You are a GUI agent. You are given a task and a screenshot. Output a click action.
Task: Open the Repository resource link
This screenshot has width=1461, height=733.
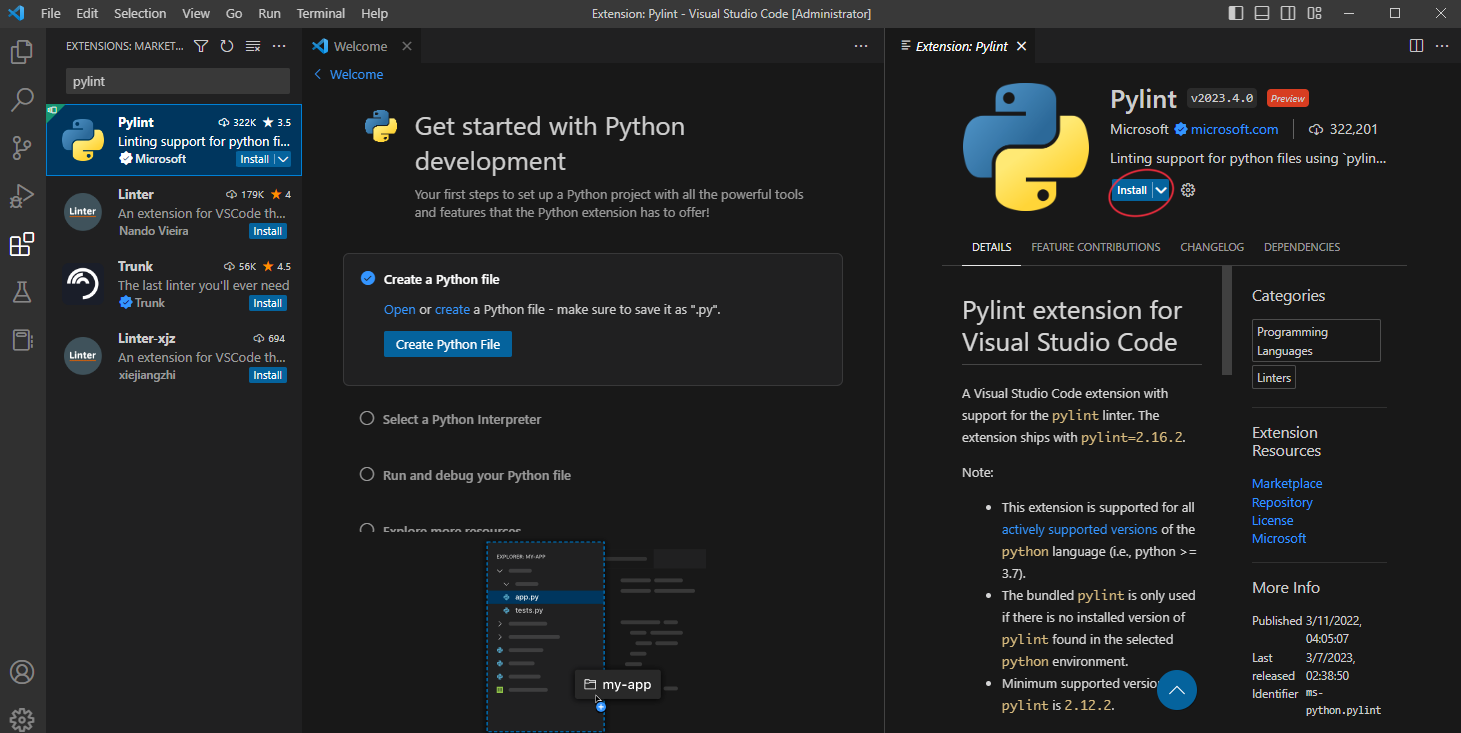(x=1282, y=502)
